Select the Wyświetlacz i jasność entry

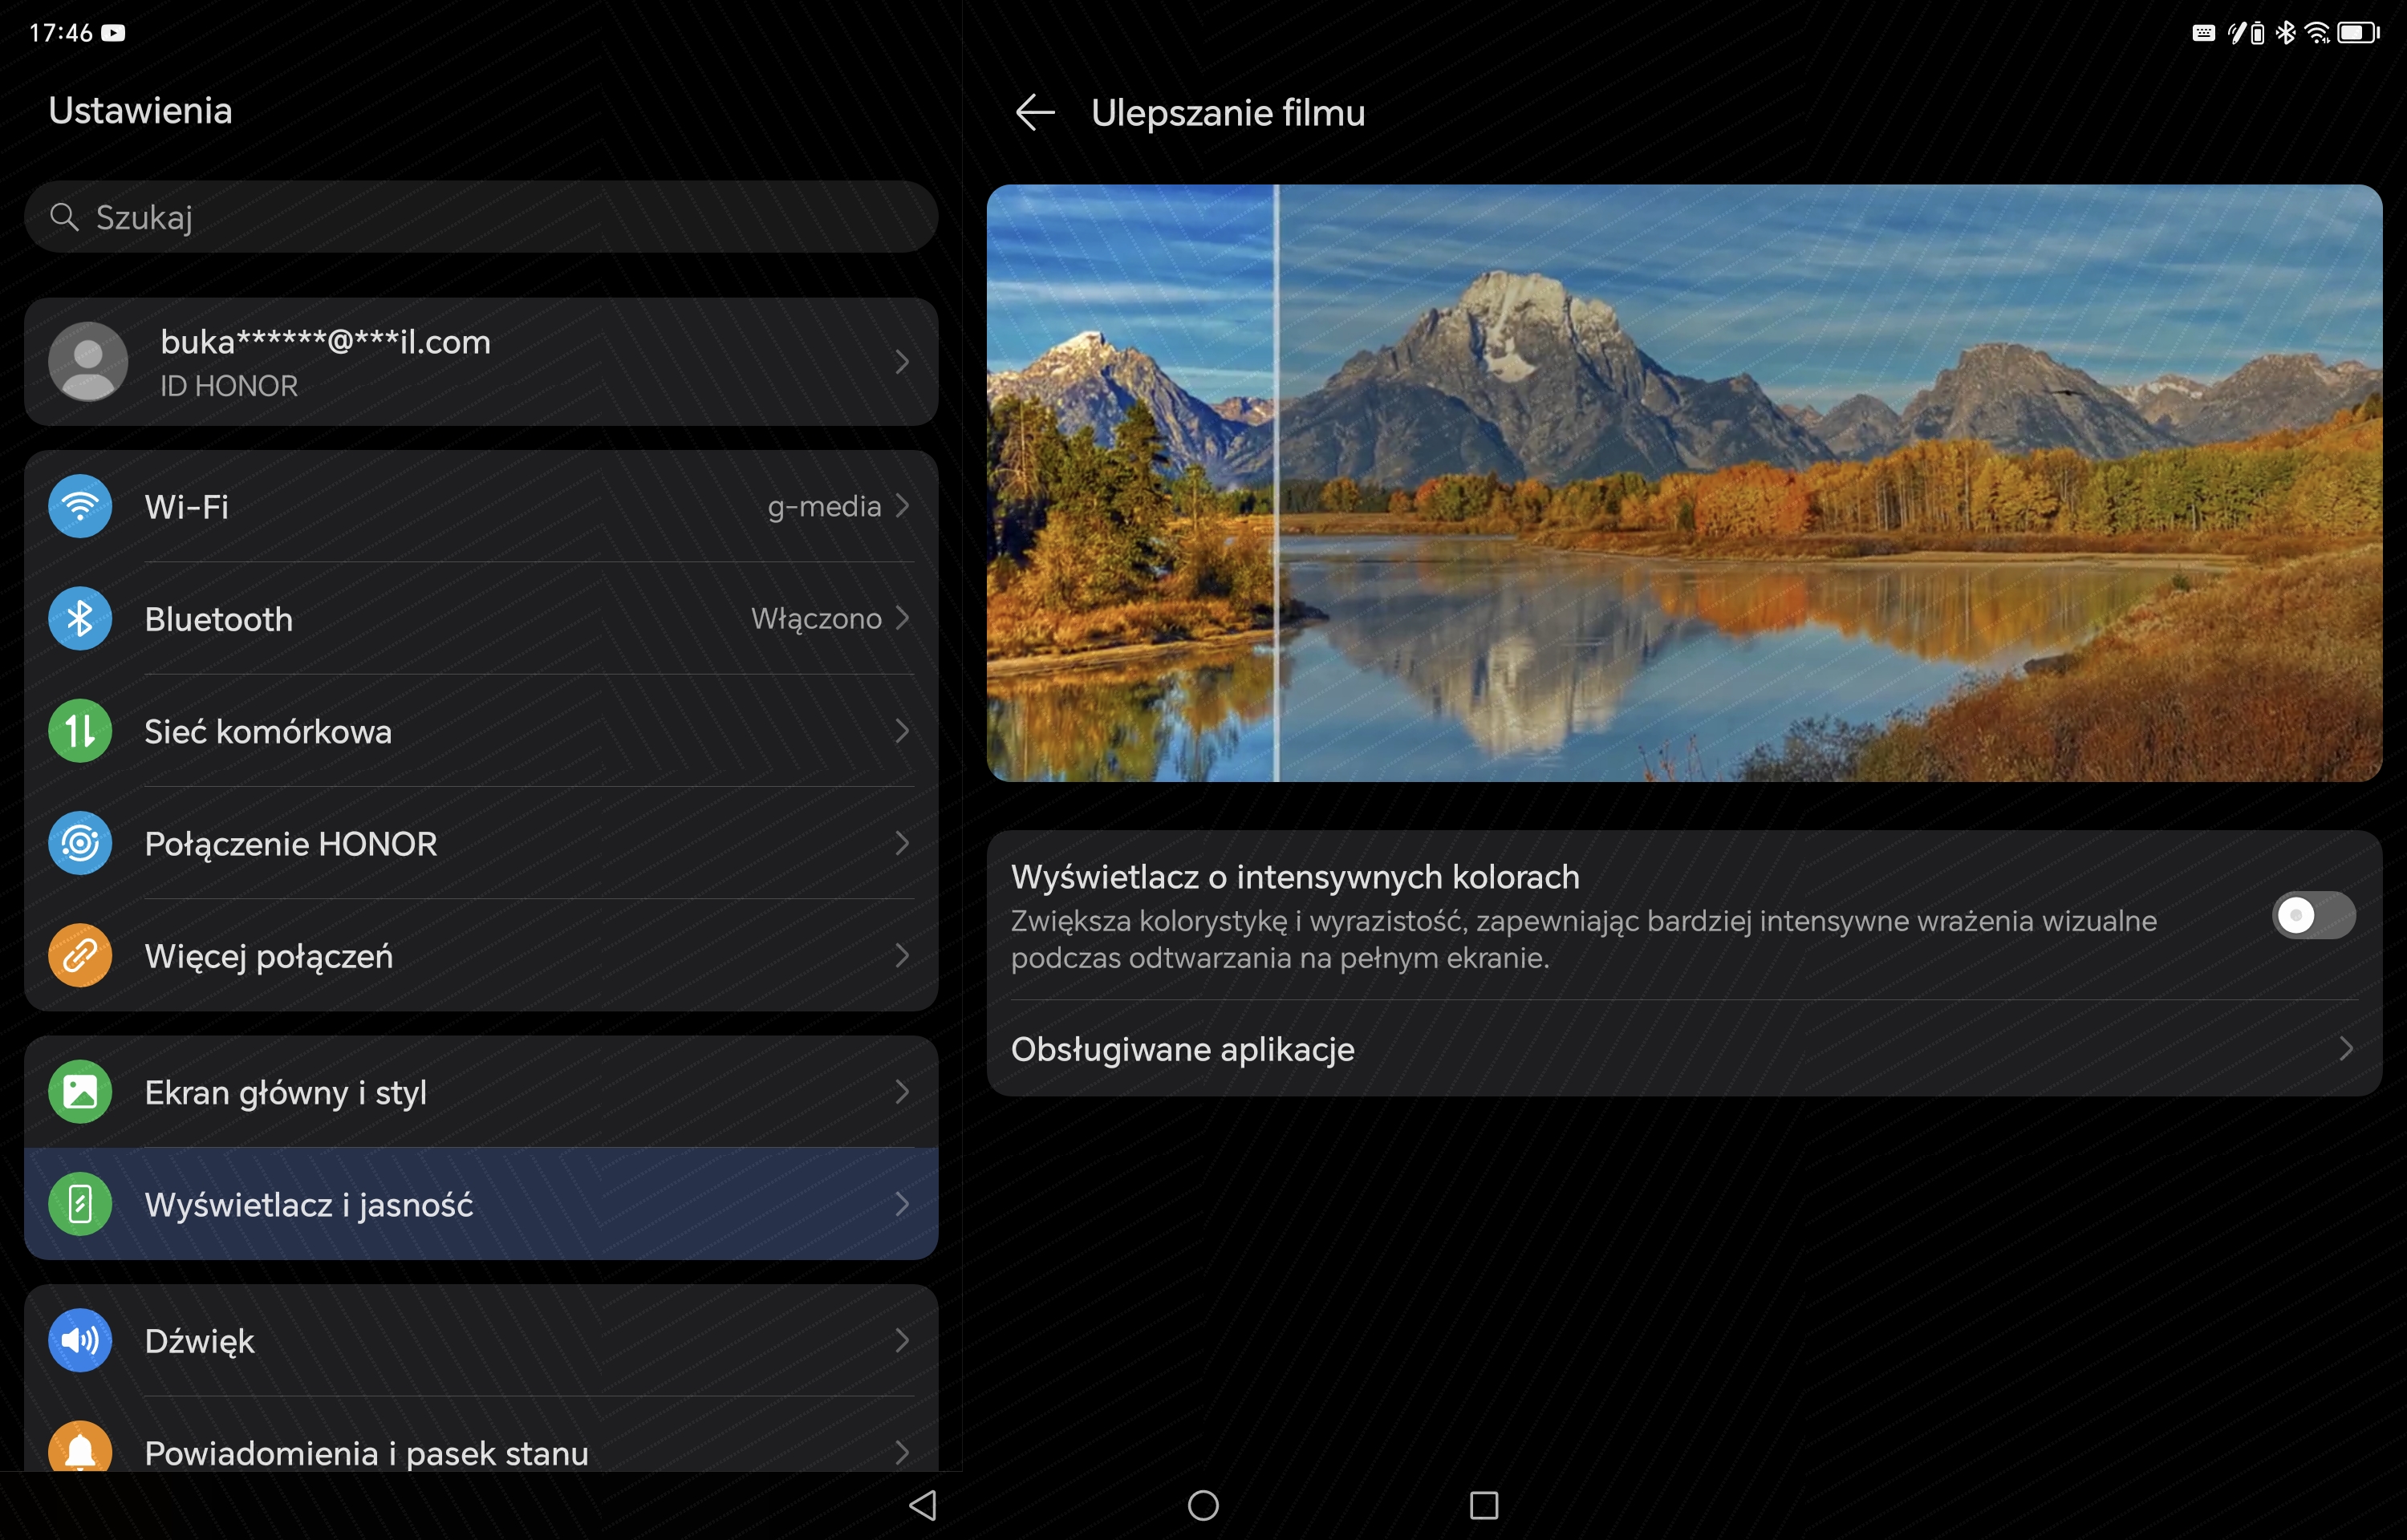click(481, 1204)
